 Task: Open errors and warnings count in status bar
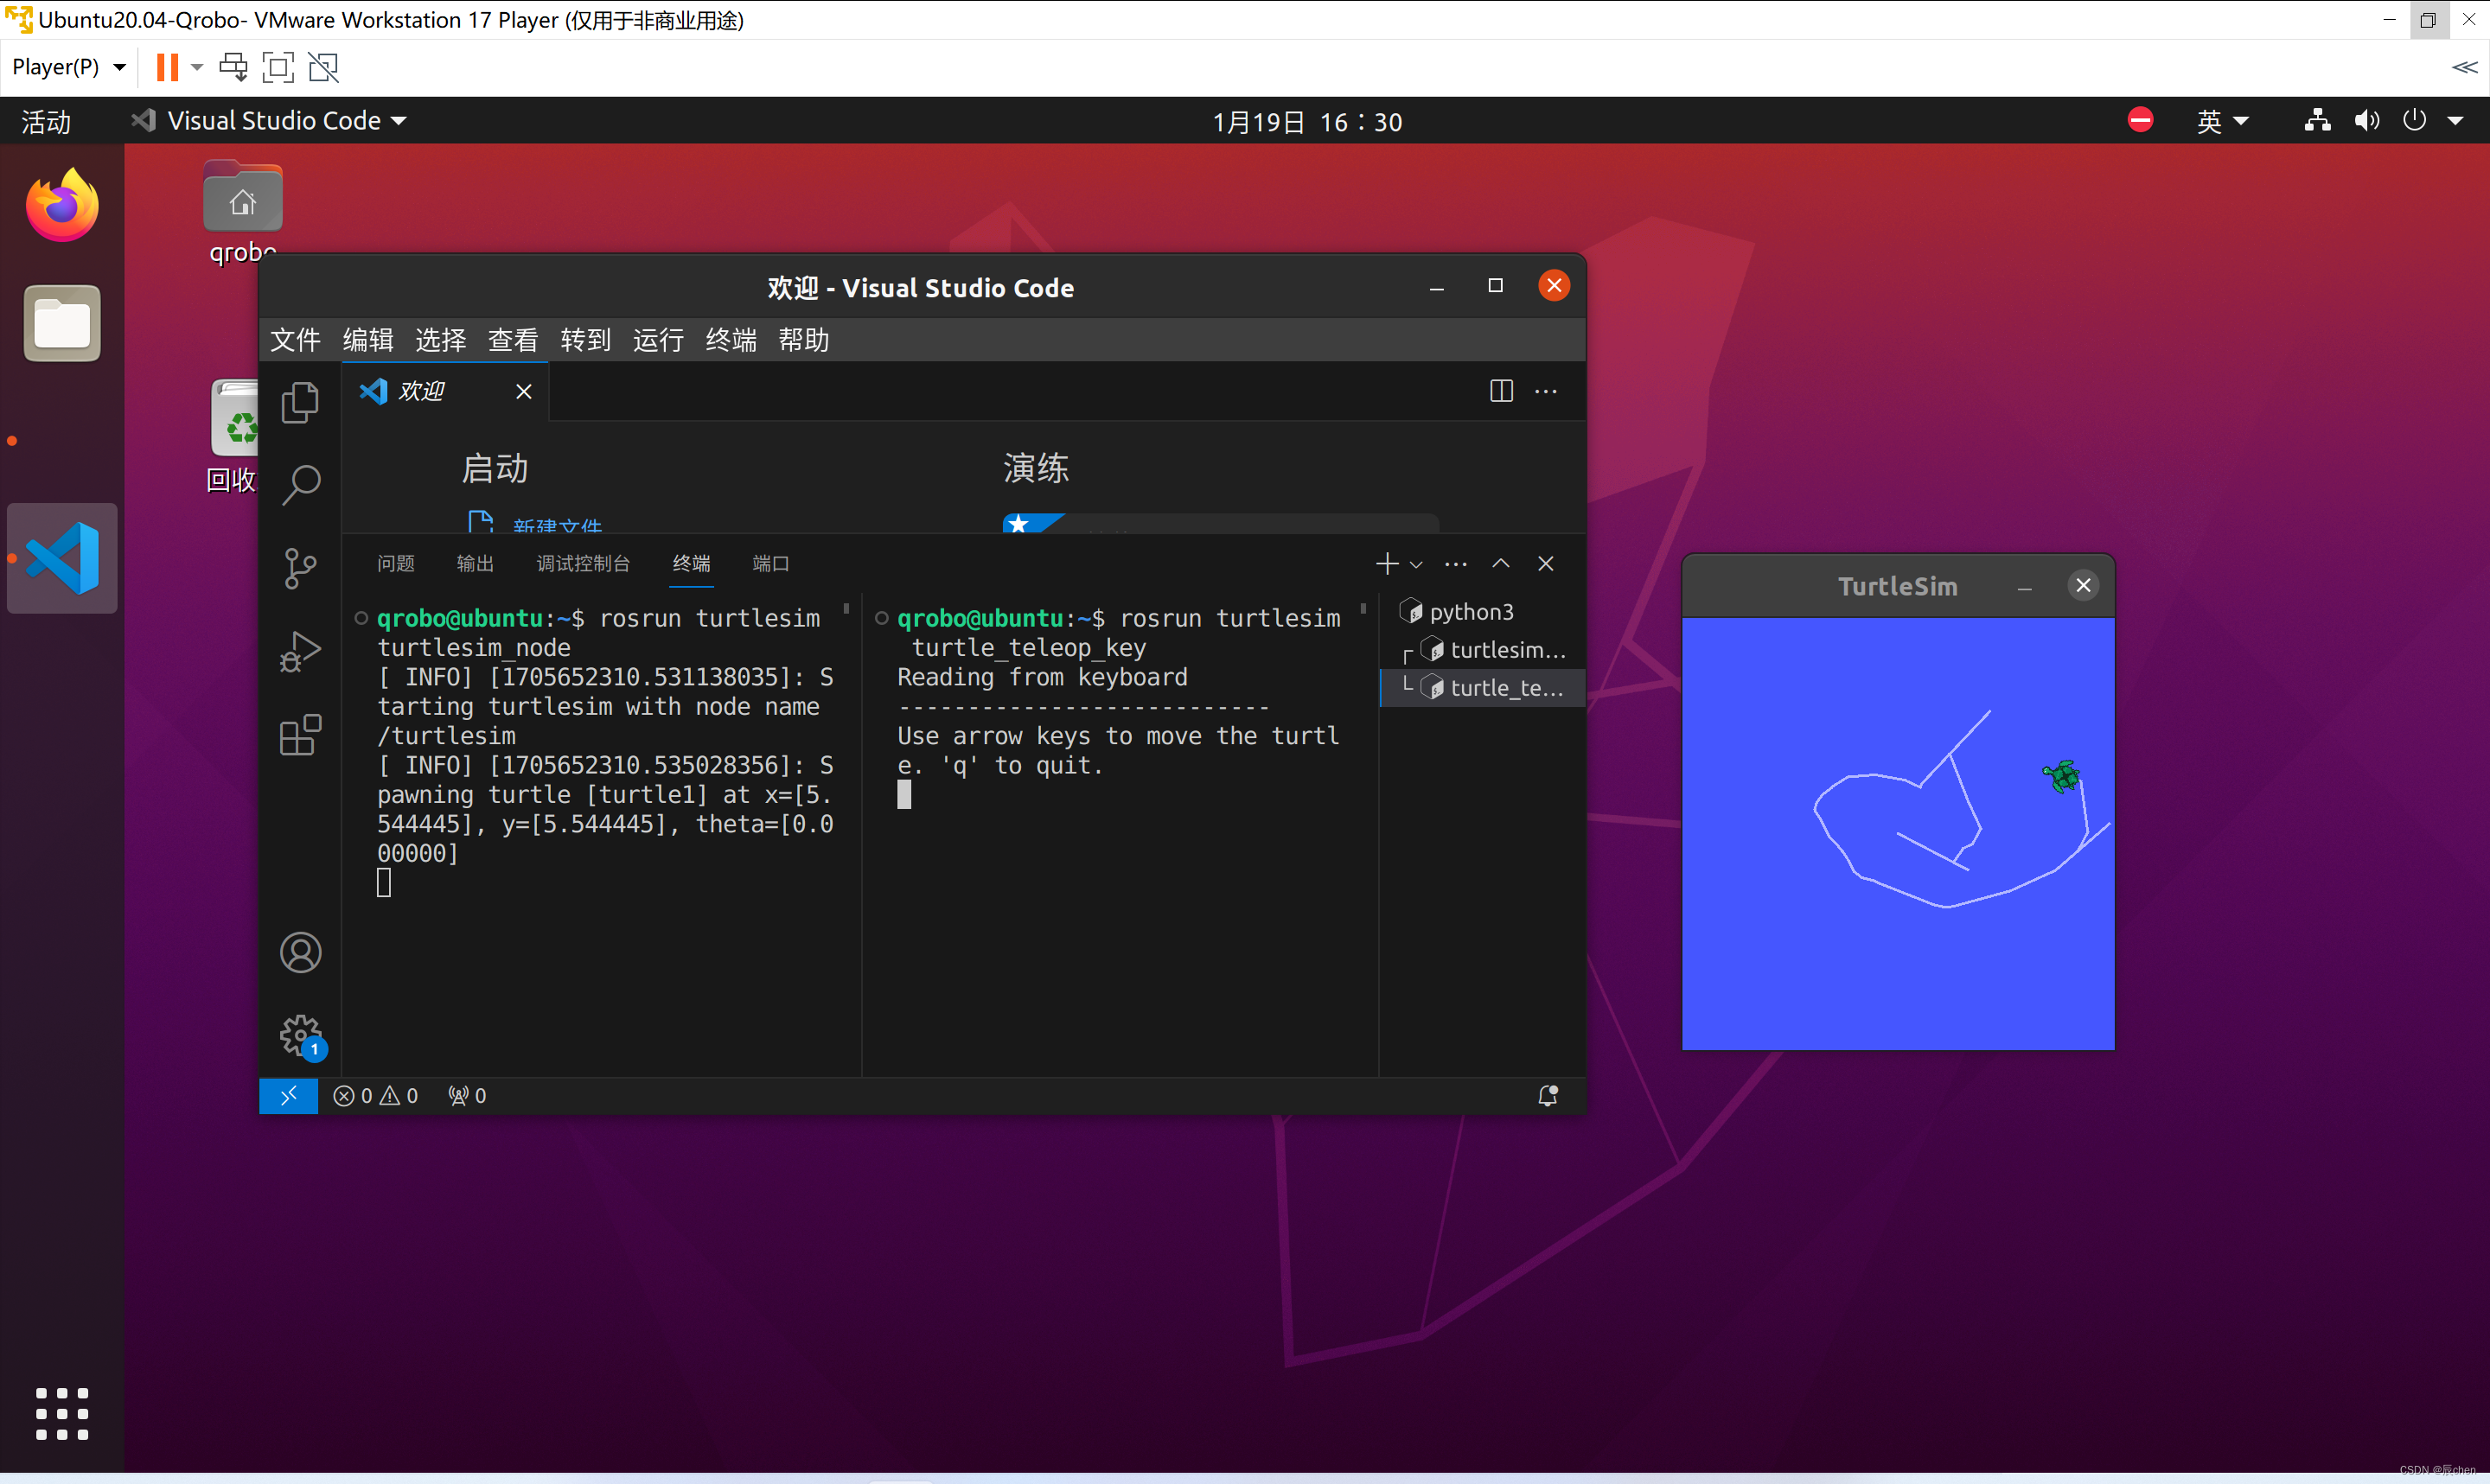point(376,1096)
